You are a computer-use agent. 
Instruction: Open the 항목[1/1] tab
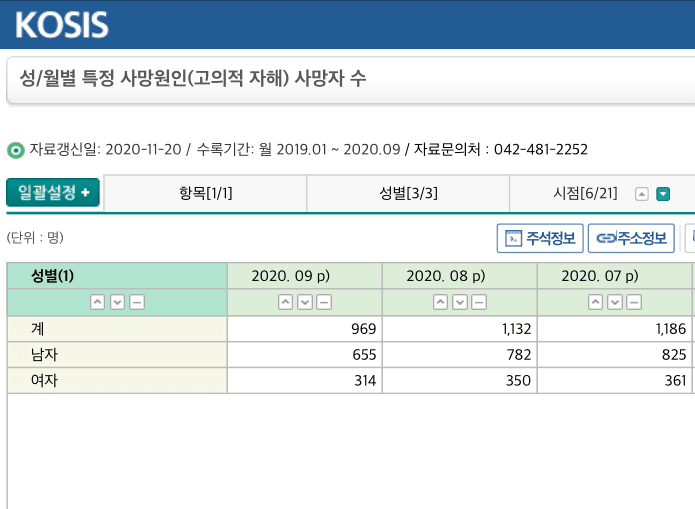click(x=206, y=193)
